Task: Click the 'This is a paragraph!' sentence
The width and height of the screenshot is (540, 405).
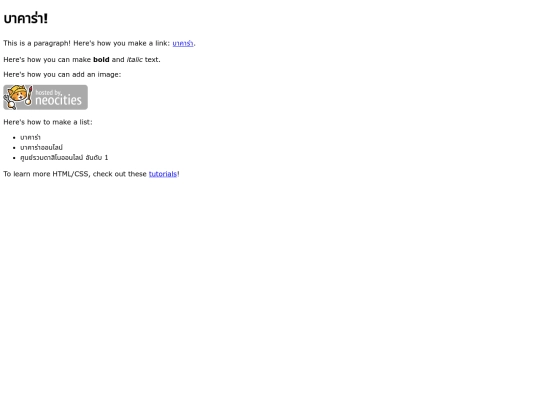Action: click(37, 43)
